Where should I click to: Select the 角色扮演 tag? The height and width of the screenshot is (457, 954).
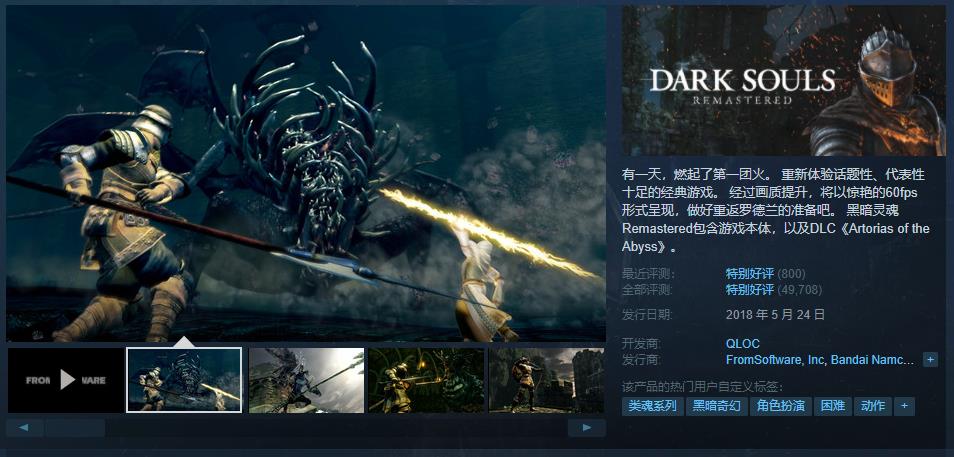coord(781,406)
